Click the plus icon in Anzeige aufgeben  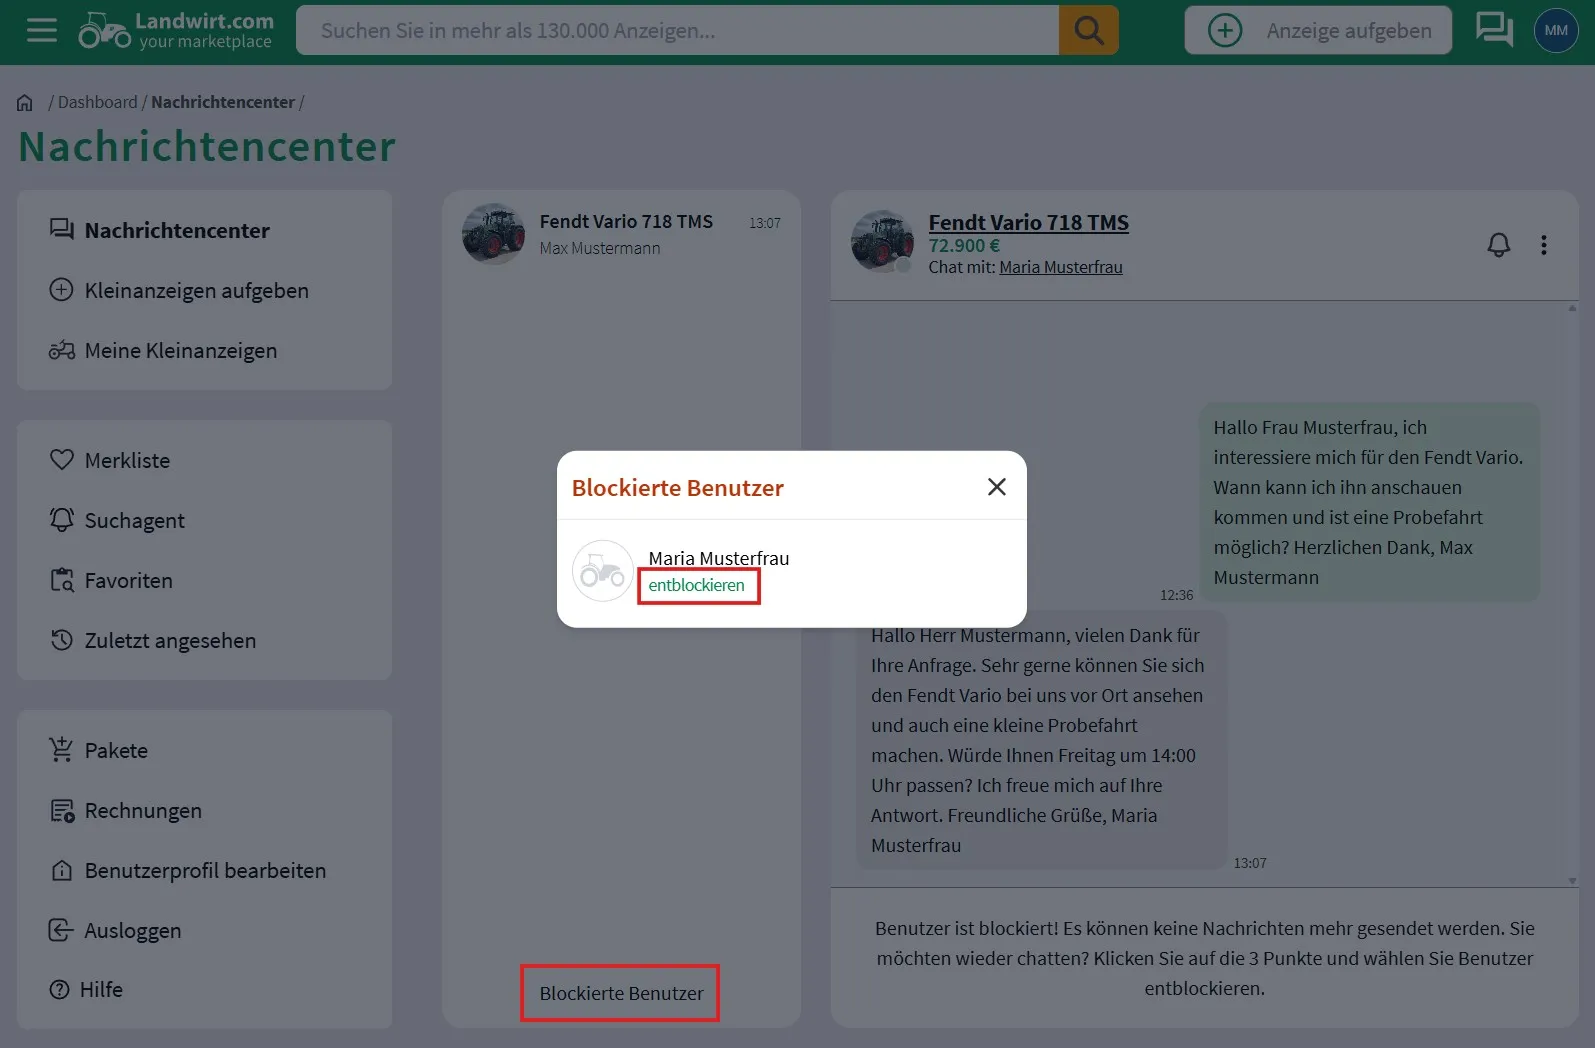[1225, 30]
